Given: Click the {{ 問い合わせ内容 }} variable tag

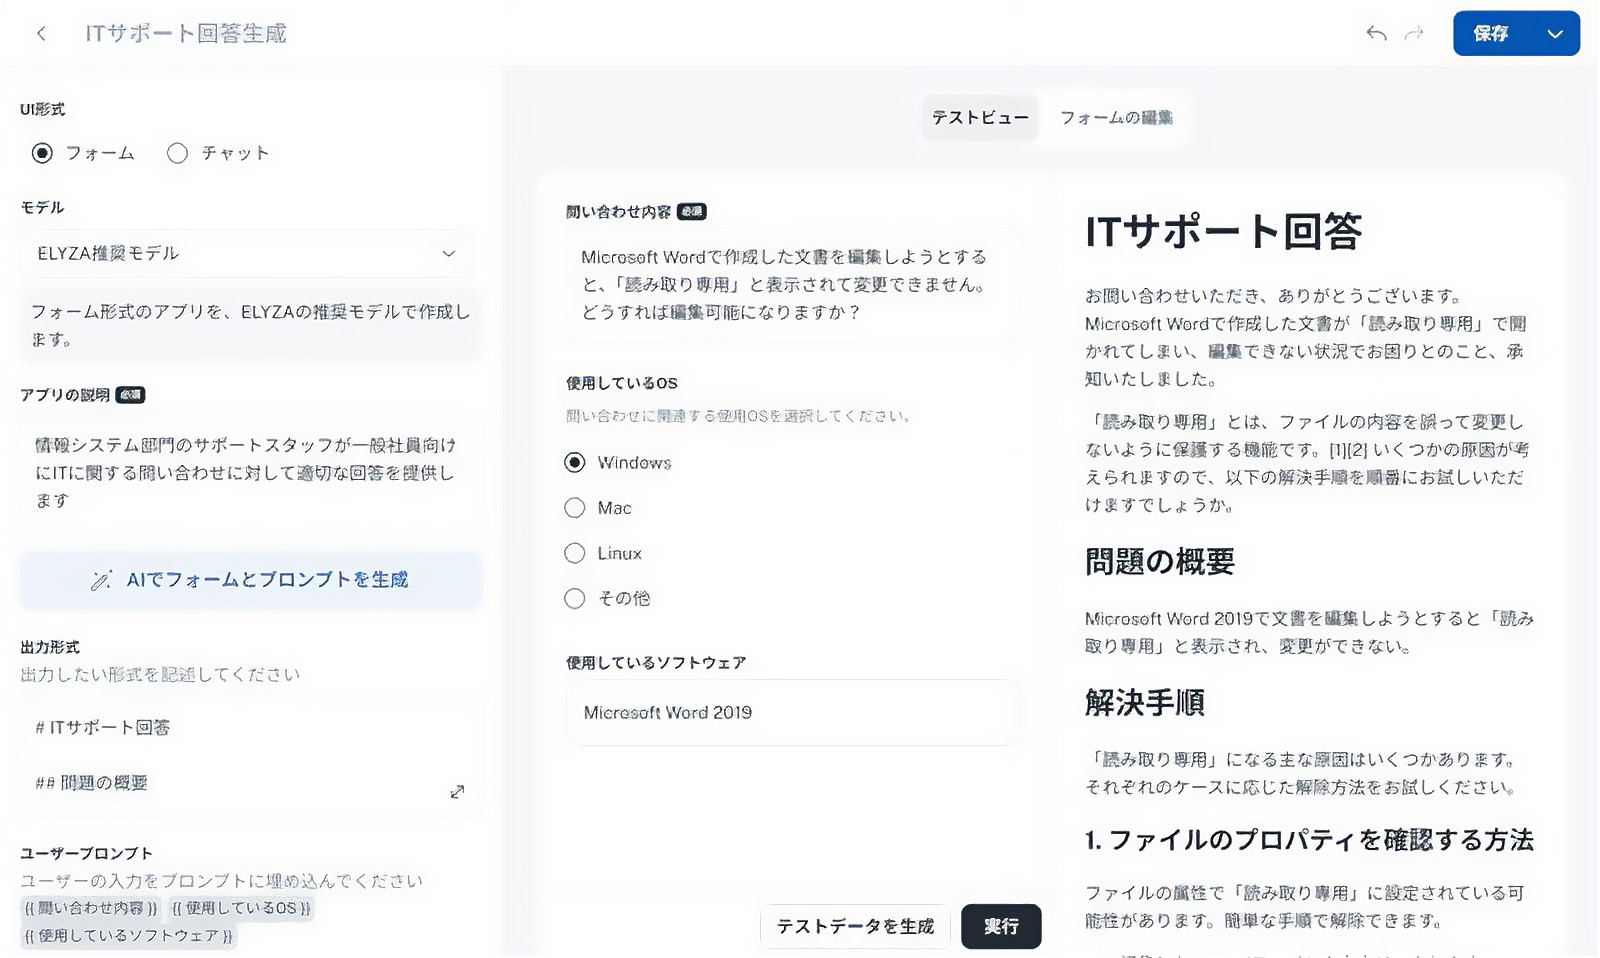Looking at the screenshot, I should coord(91,908).
